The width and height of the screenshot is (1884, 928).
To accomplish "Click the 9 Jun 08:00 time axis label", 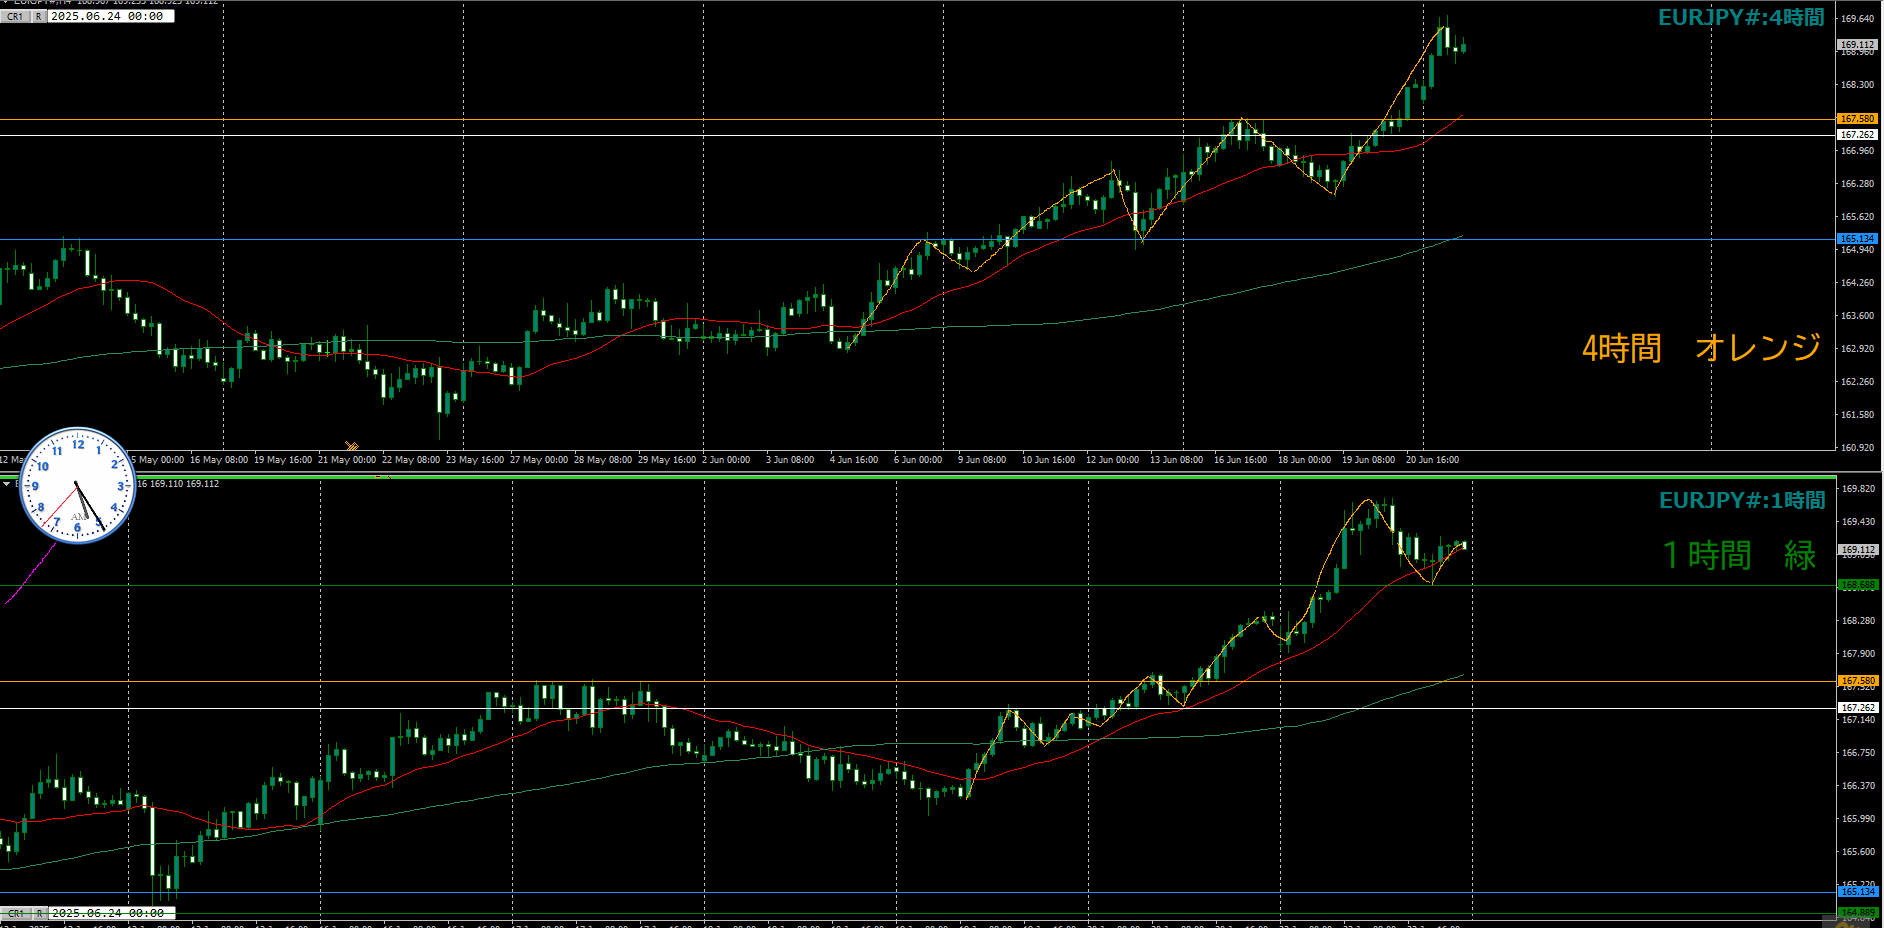I will coord(982,460).
